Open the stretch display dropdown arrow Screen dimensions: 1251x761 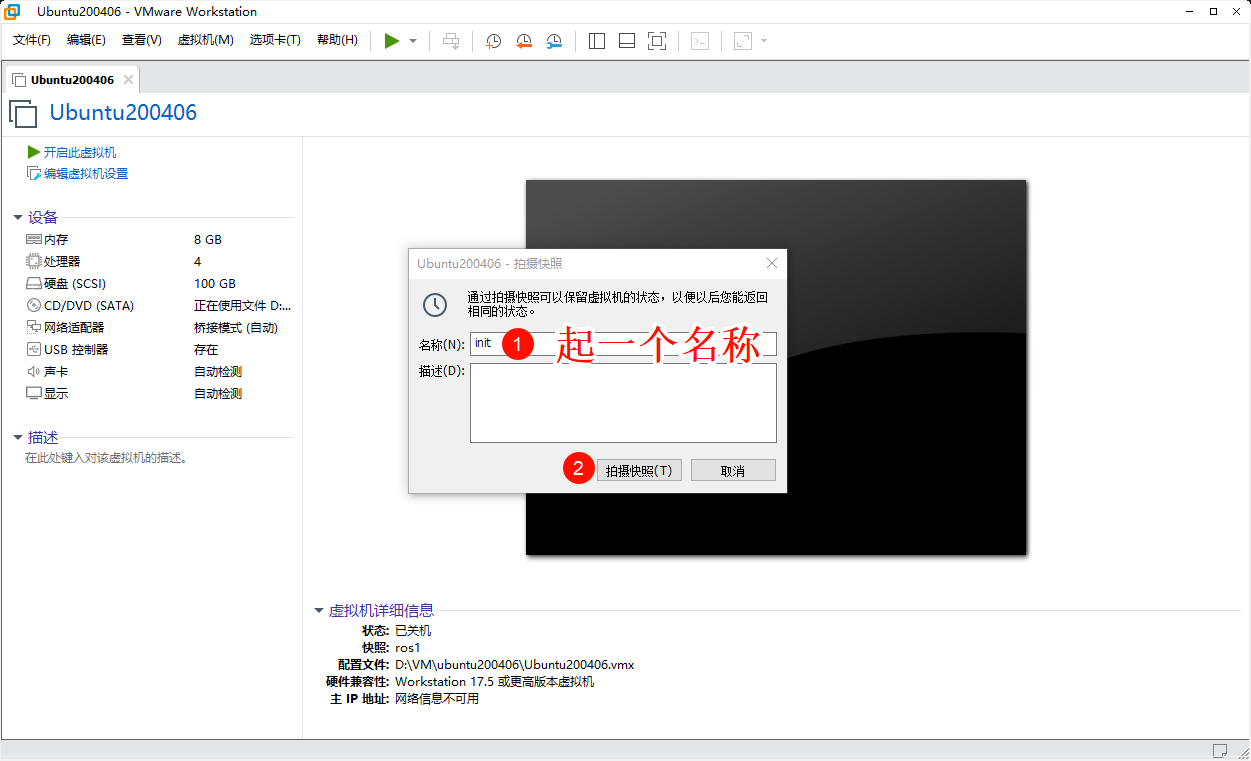point(764,41)
